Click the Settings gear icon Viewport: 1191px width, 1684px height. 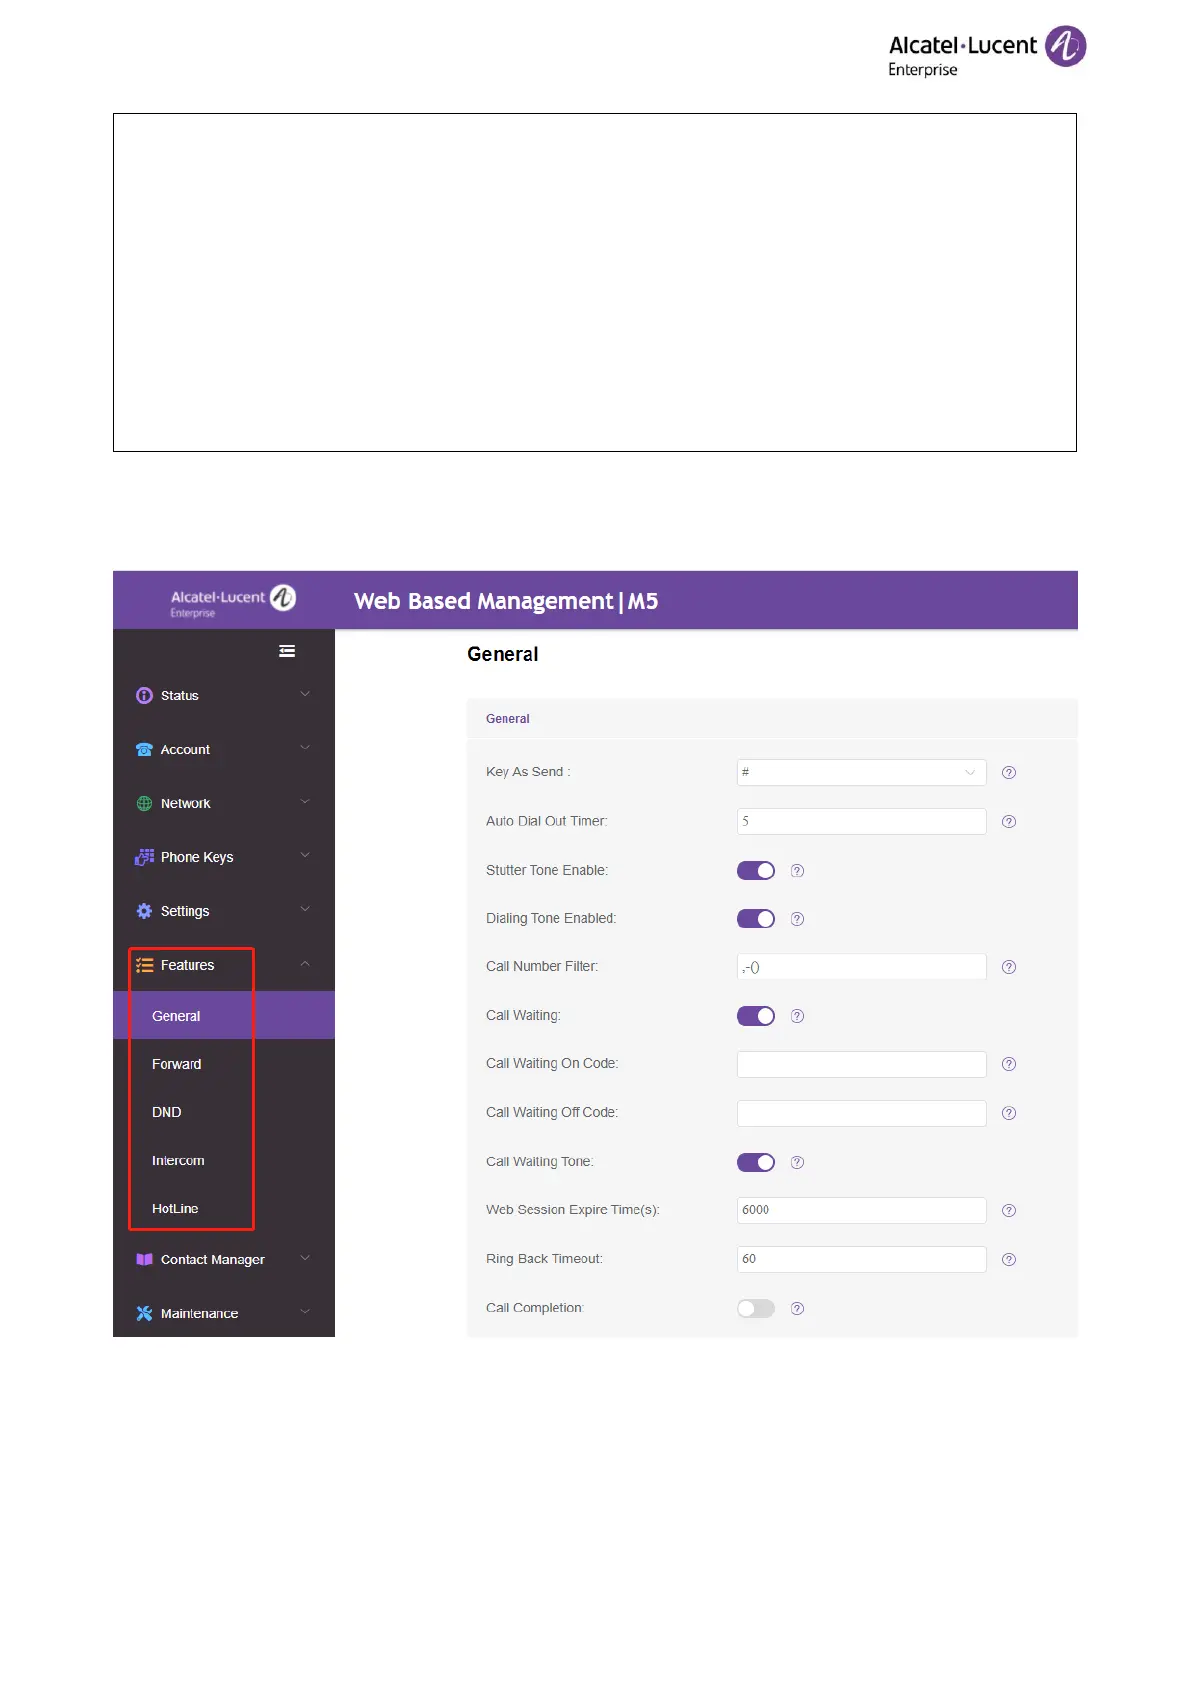coord(144,912)
